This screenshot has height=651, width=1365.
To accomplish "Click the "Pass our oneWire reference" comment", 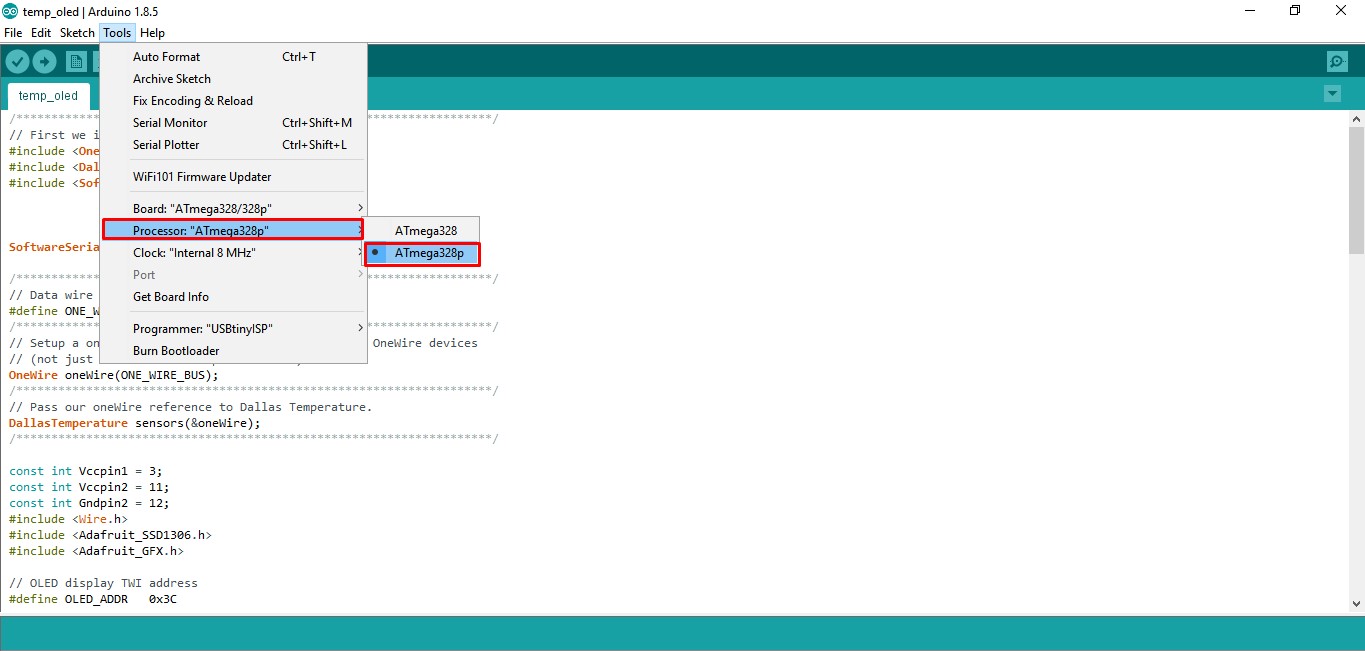I will coord(190,407).
